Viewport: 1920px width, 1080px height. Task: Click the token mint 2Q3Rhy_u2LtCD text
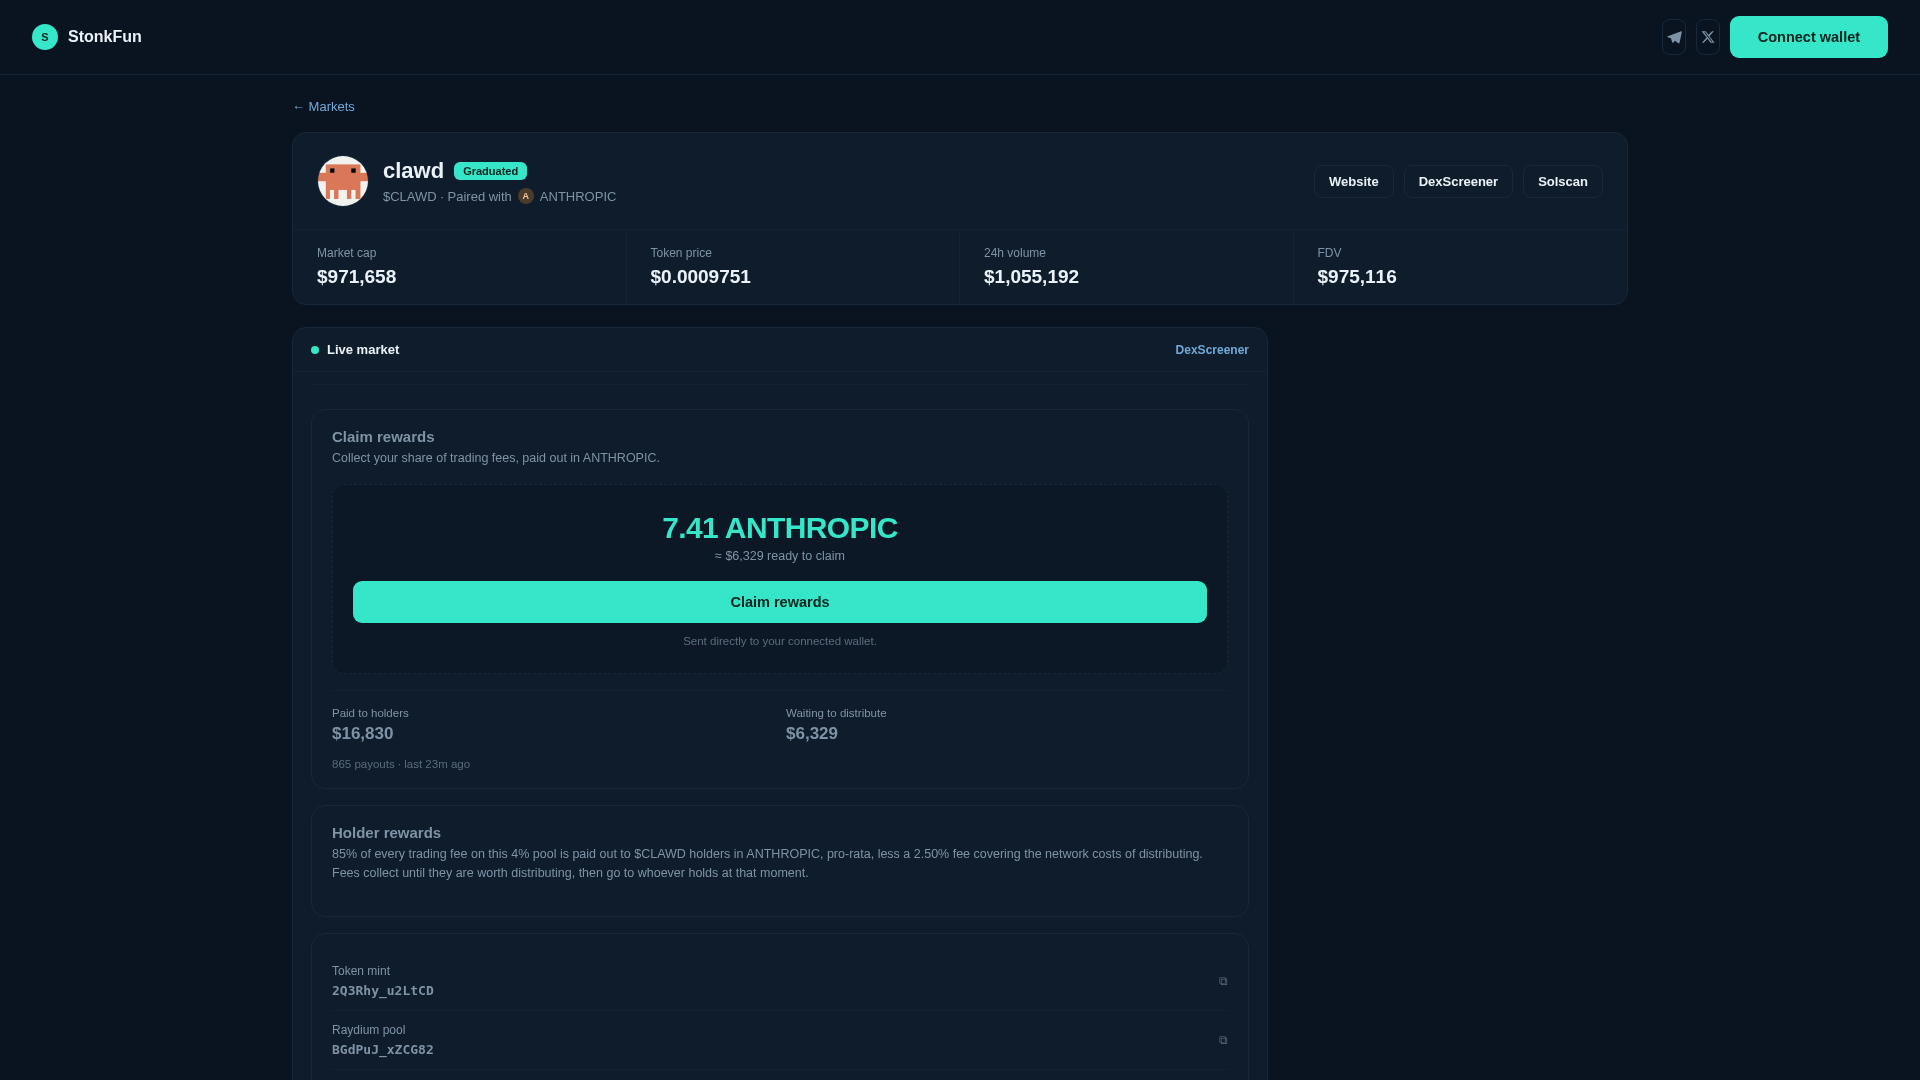[x=383, y=991]
